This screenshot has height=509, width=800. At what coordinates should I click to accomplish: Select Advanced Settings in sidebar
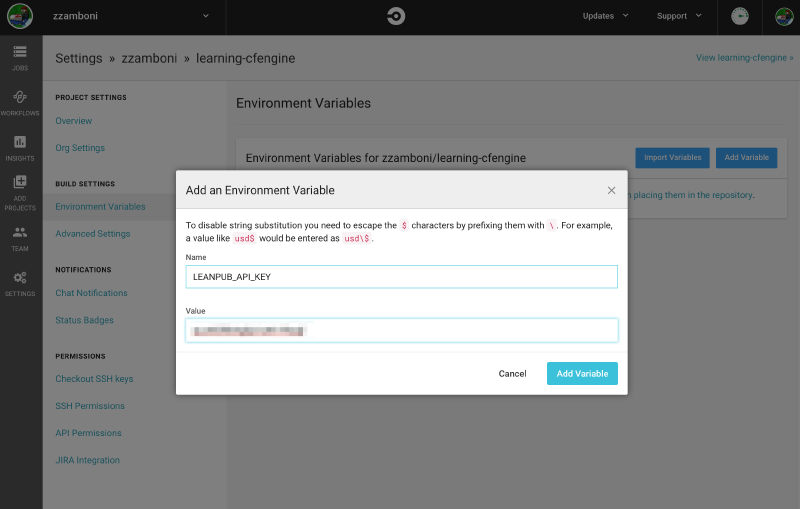pos(93,234)
